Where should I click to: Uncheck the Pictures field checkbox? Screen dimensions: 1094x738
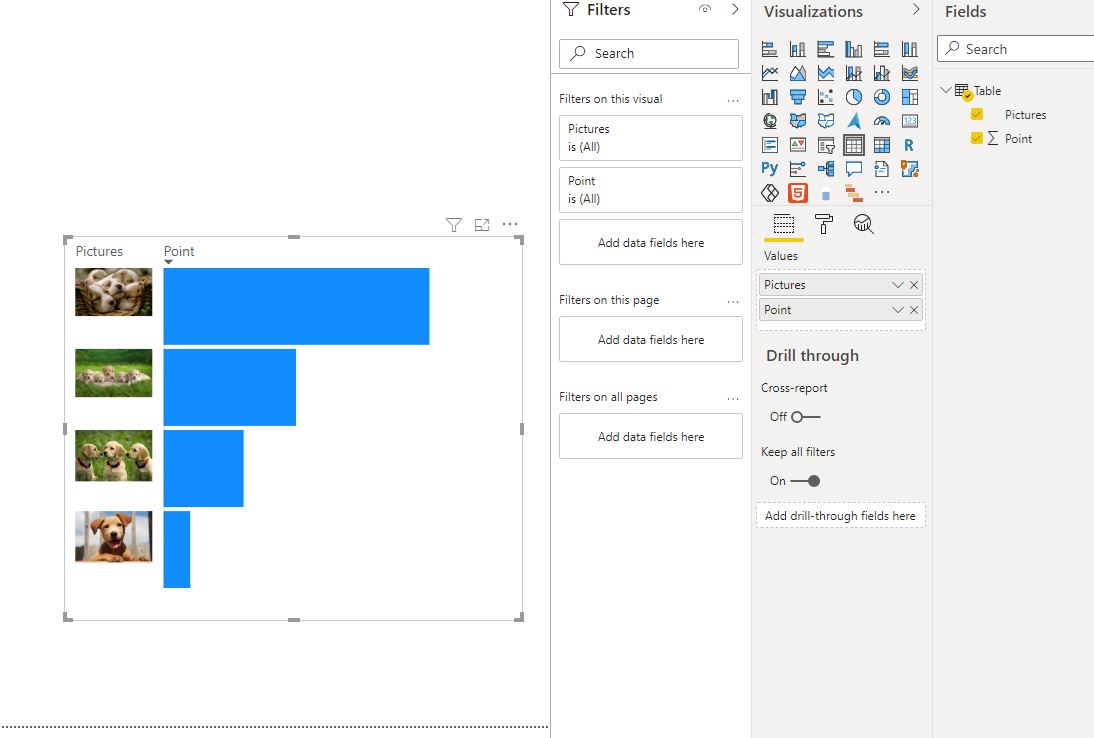[977, 114]
